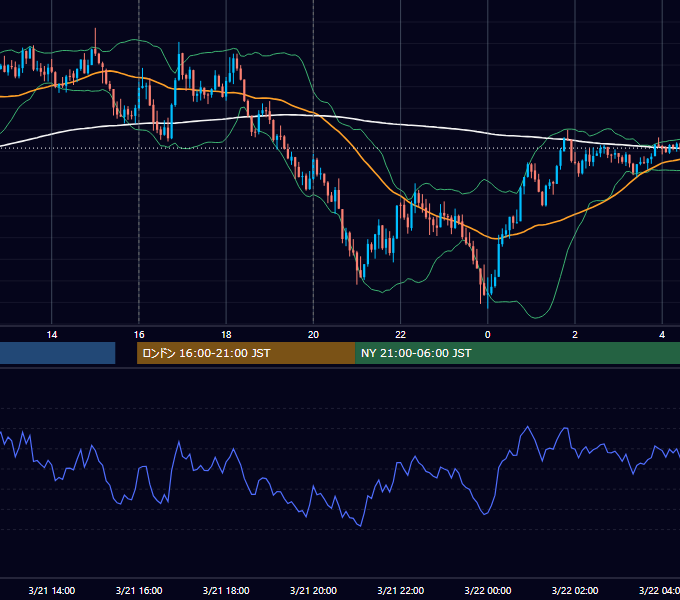The height and width of the screenshot is (600, 680).
Task: Click the blue session bar before London
Action: (58, 353)
